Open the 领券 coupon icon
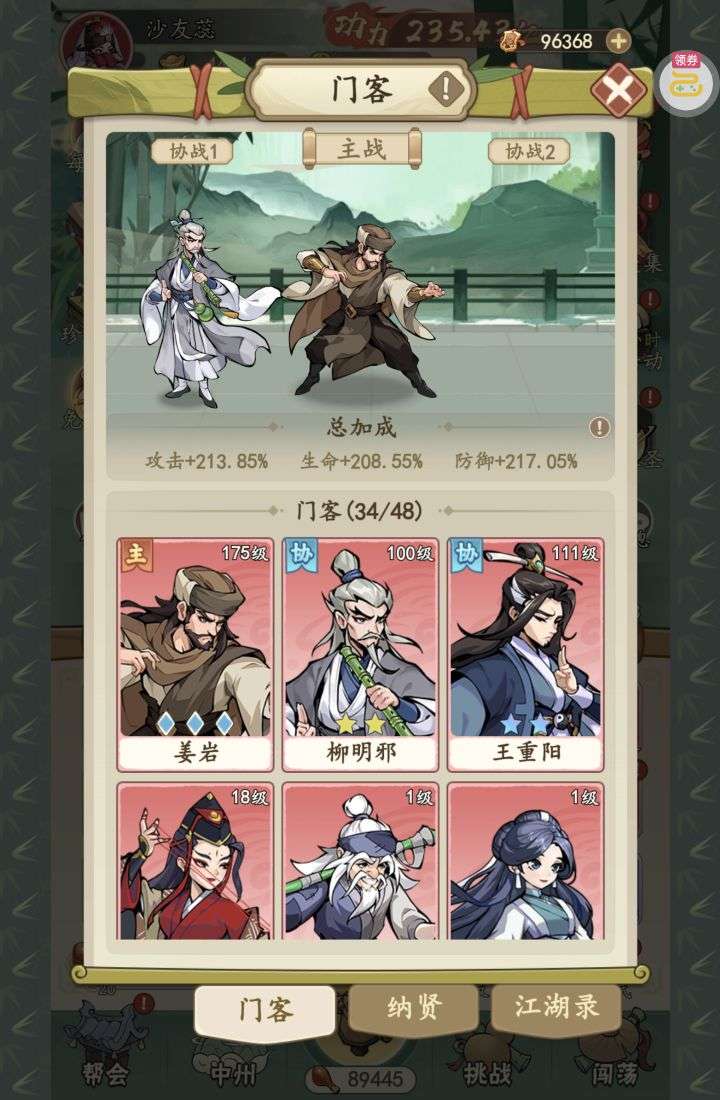 click(684, 82)
